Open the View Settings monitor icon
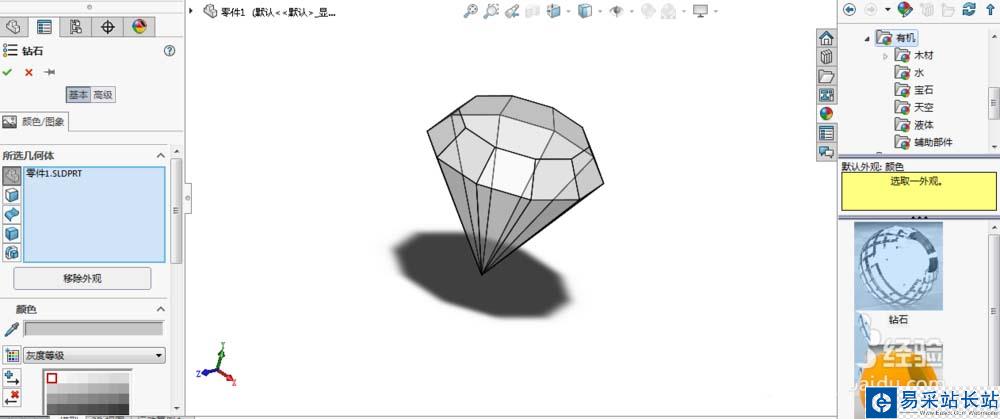The image size is (1000, 419). [x=701, y=11]
